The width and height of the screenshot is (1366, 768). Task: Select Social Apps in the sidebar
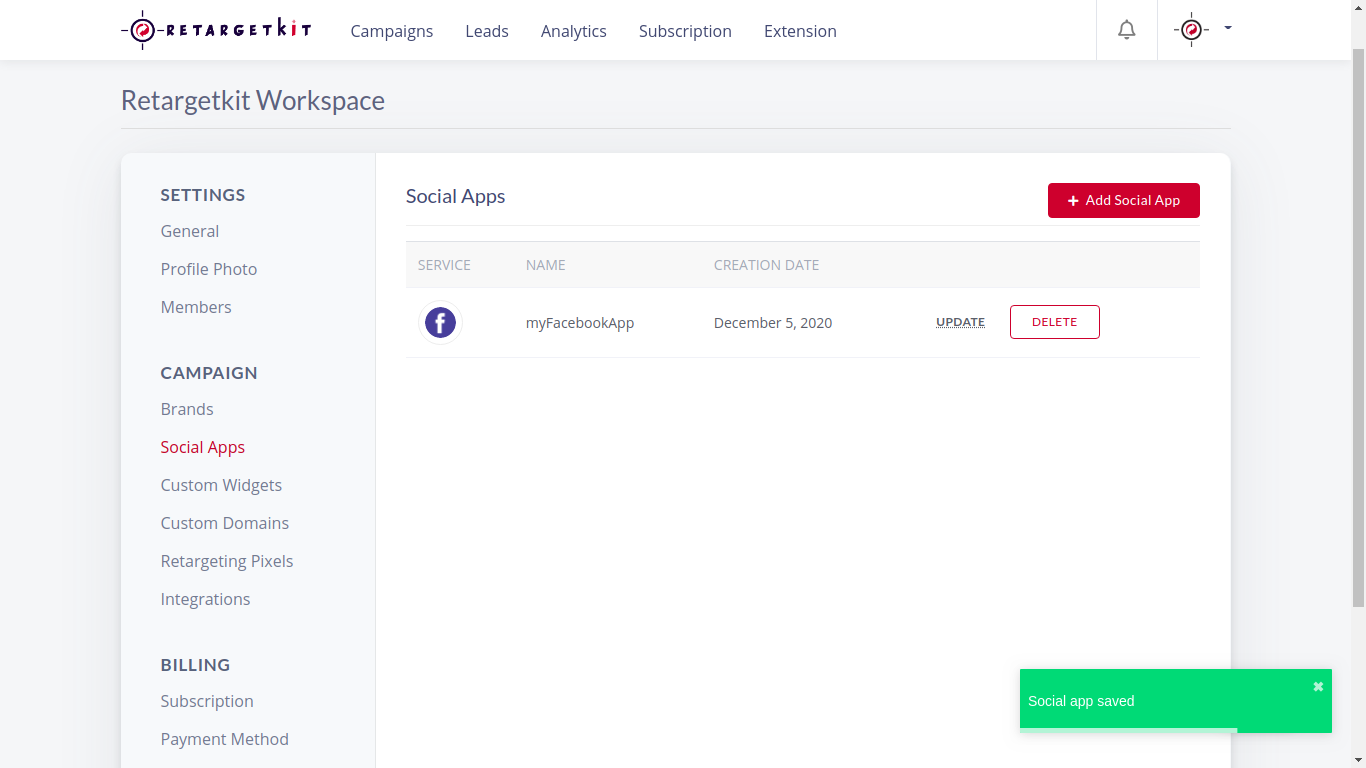(203, 447)
